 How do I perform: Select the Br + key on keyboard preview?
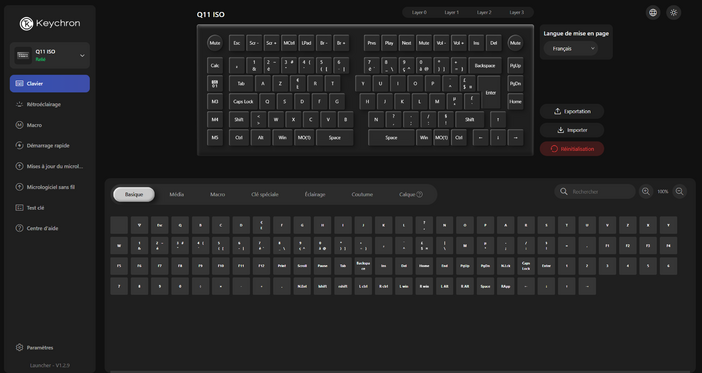(x=341, y=43)
